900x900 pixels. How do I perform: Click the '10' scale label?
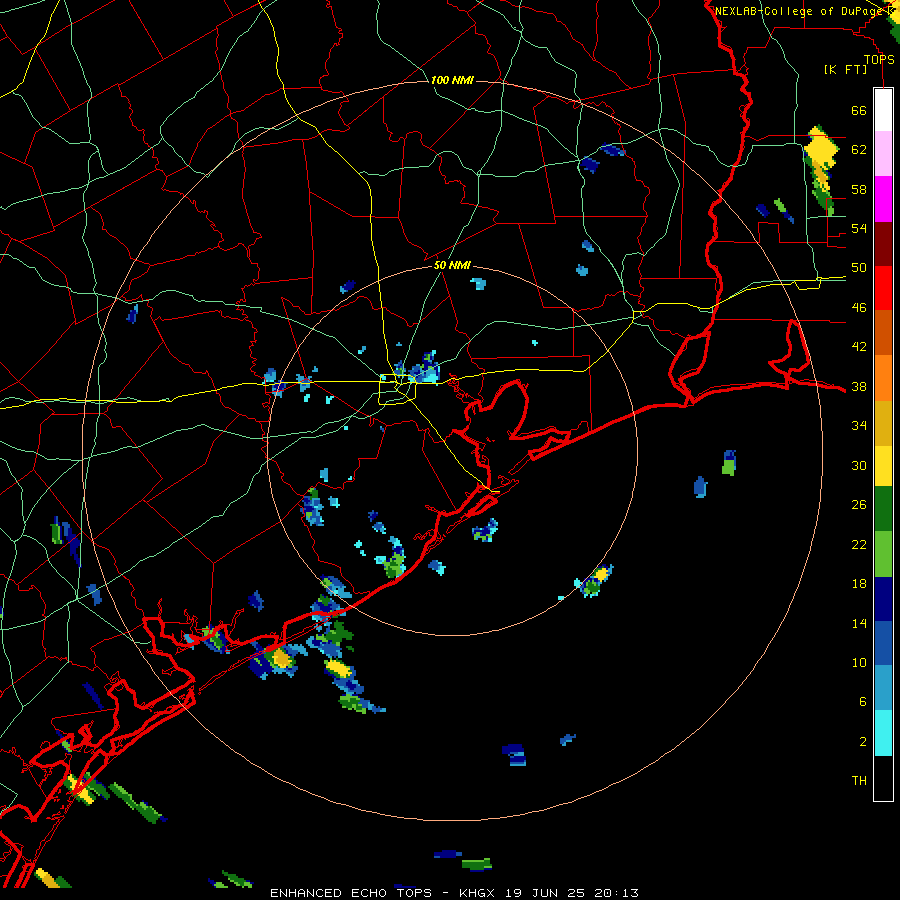point(859,662)
